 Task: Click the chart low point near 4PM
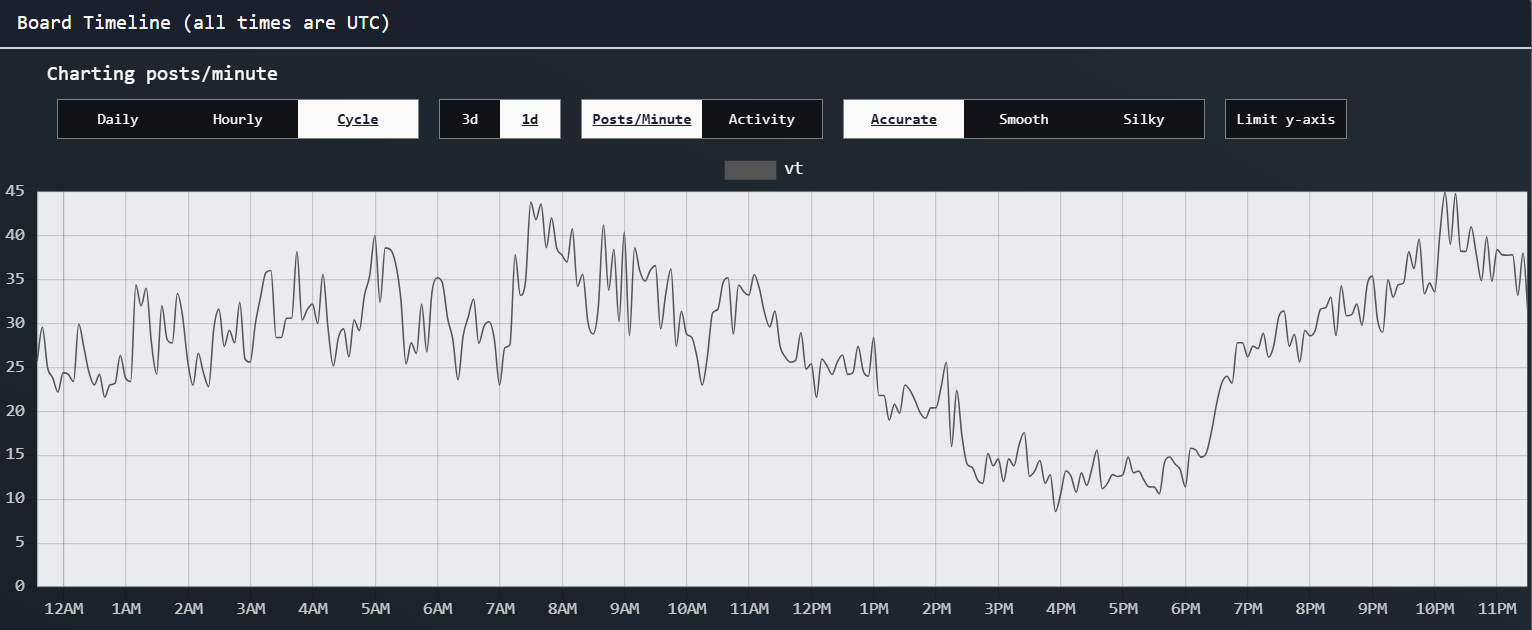[x=1055, y=510]
